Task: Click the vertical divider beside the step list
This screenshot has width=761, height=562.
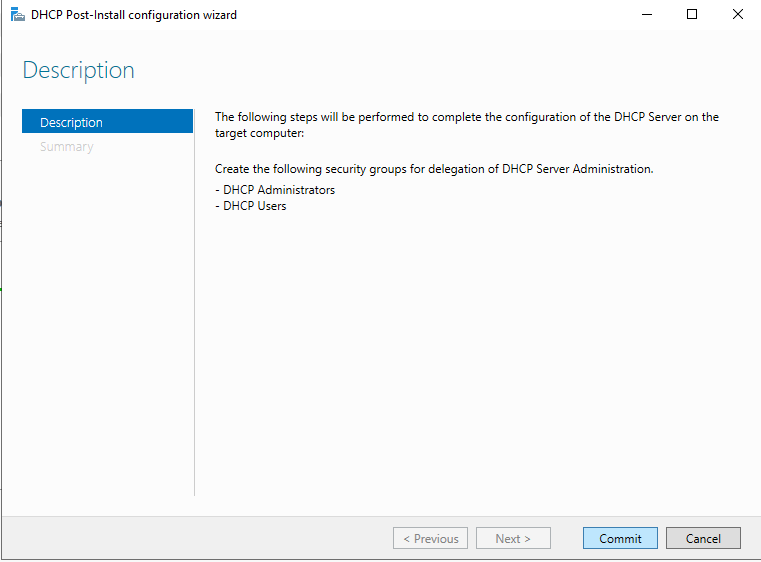Action: pyautogui.click(x=194, y=300)
